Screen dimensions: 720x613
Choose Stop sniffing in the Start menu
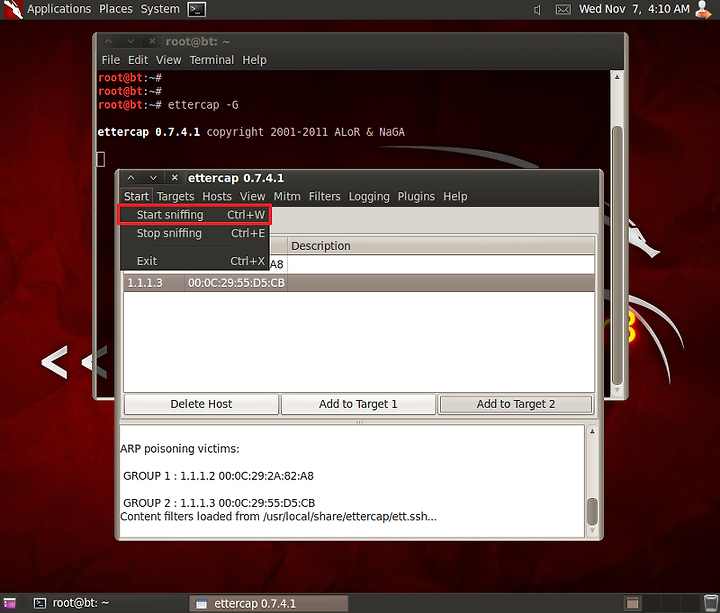coord(195,233)
